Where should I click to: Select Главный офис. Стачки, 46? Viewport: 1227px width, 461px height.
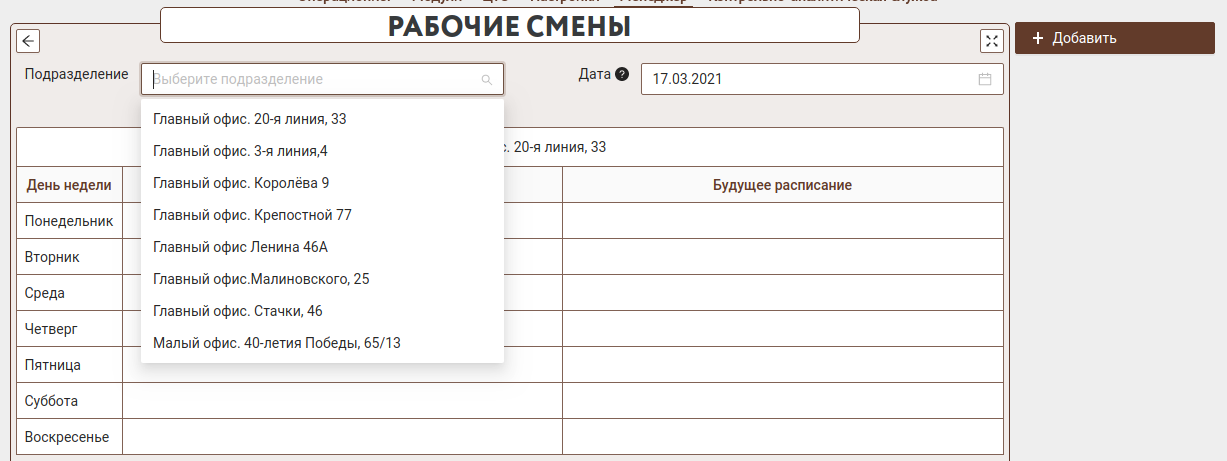click(238, 311)
